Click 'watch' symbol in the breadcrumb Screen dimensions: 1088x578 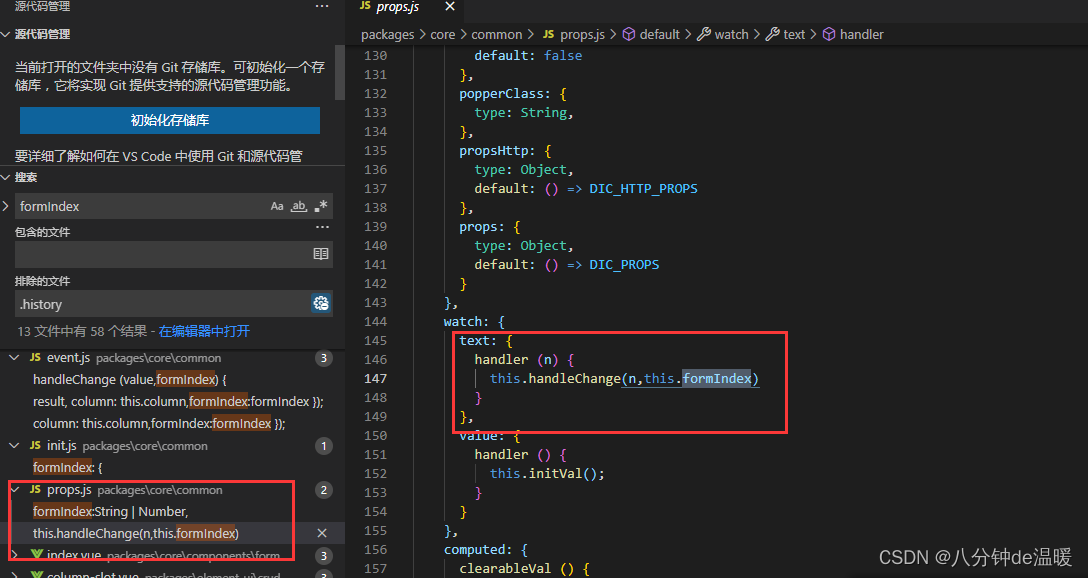point(731,35)
